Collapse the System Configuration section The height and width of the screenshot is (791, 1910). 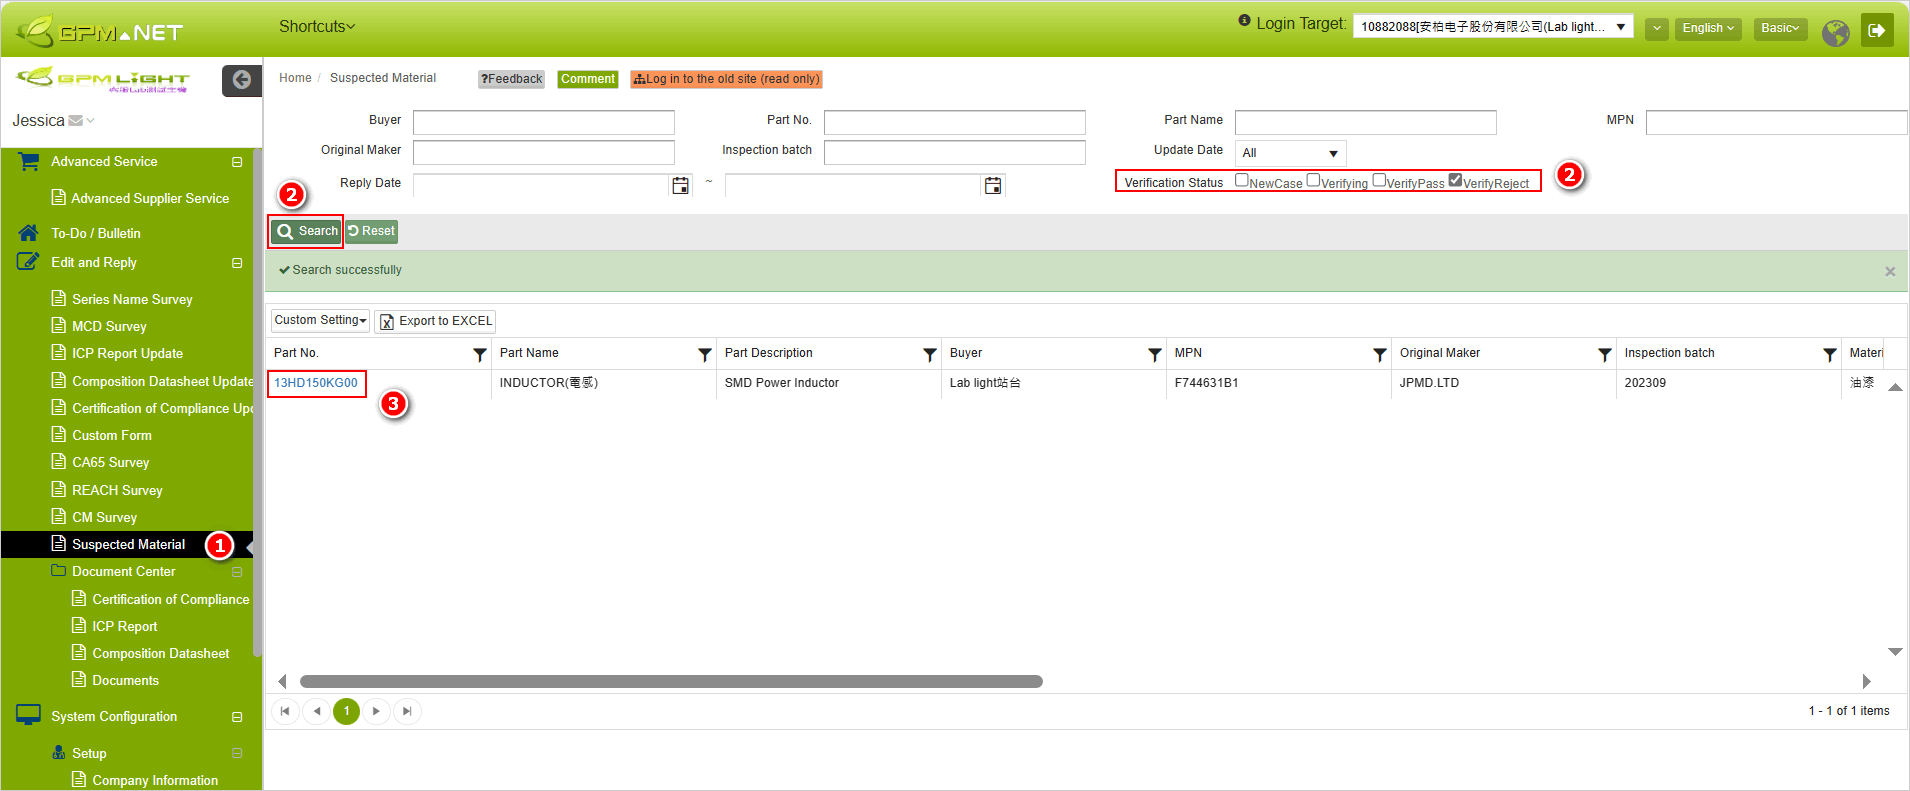click(x=237, y=717)
